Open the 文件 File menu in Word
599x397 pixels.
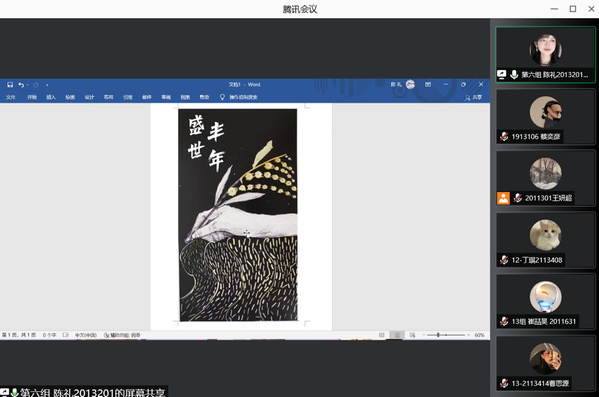[x=10, y=97]
